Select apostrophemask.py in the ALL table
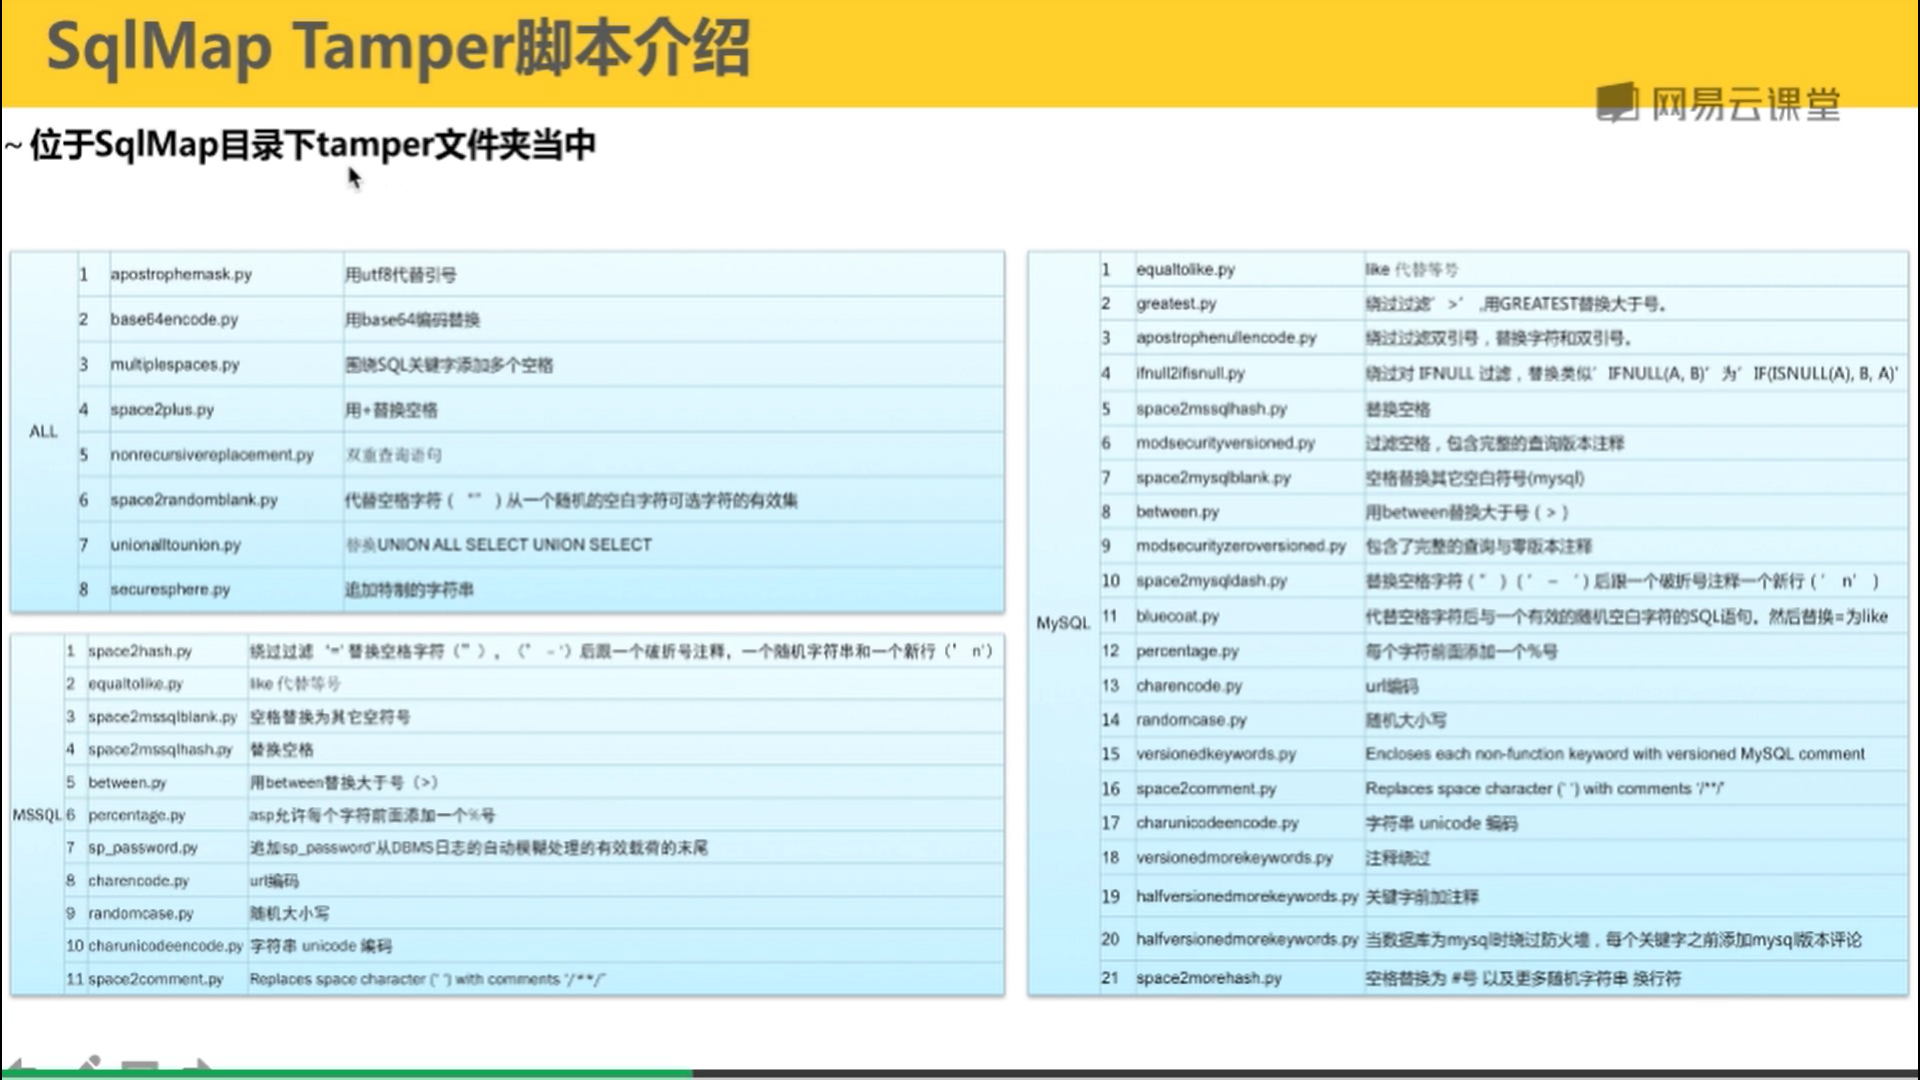The width and height of the screenshot is (1920, 1080). (181, 274)
